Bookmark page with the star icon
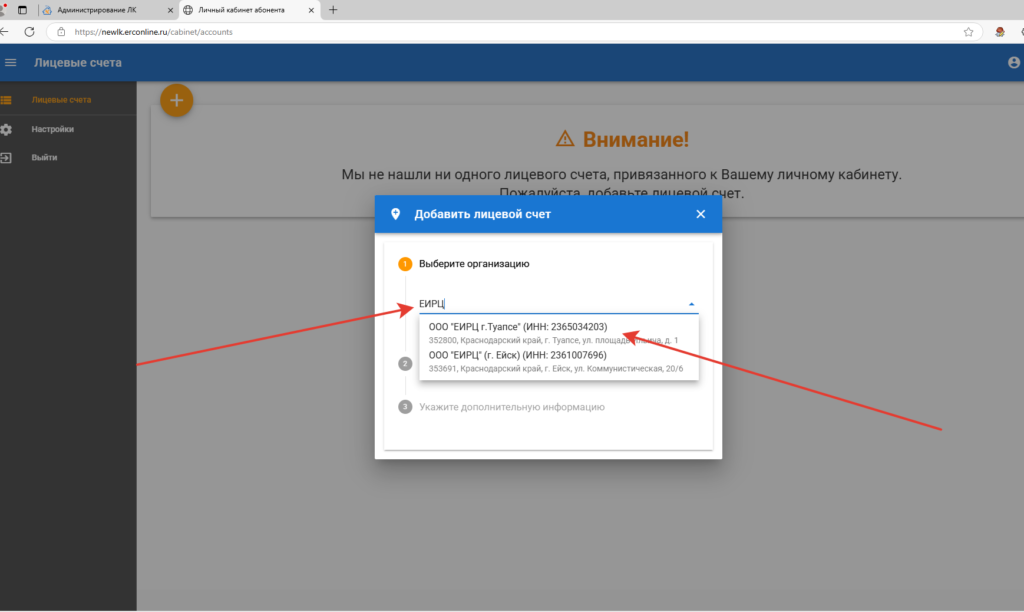This screenshot has width=1024, height=612. tap(968, 32)
